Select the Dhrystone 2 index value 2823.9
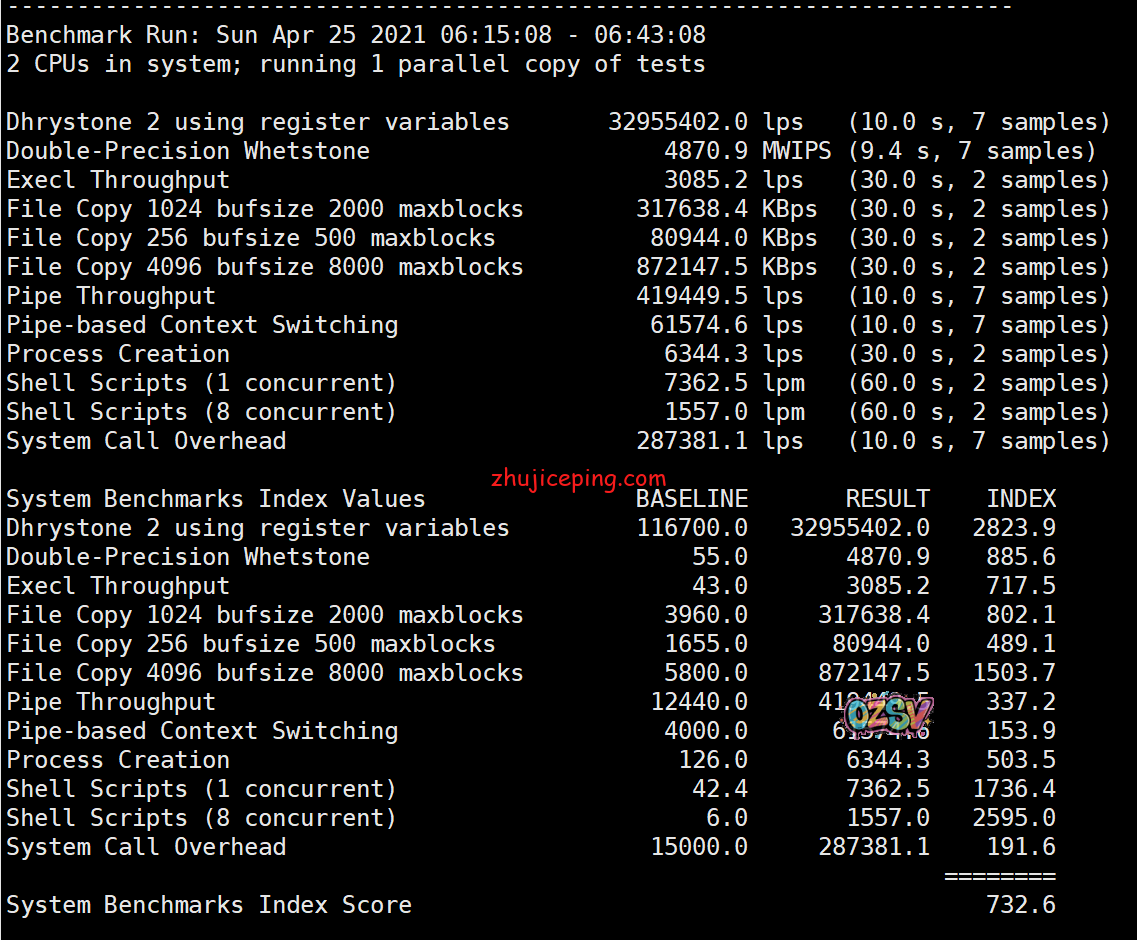The width and height of the screenshot is (1137, 940). pos(1014,528)
